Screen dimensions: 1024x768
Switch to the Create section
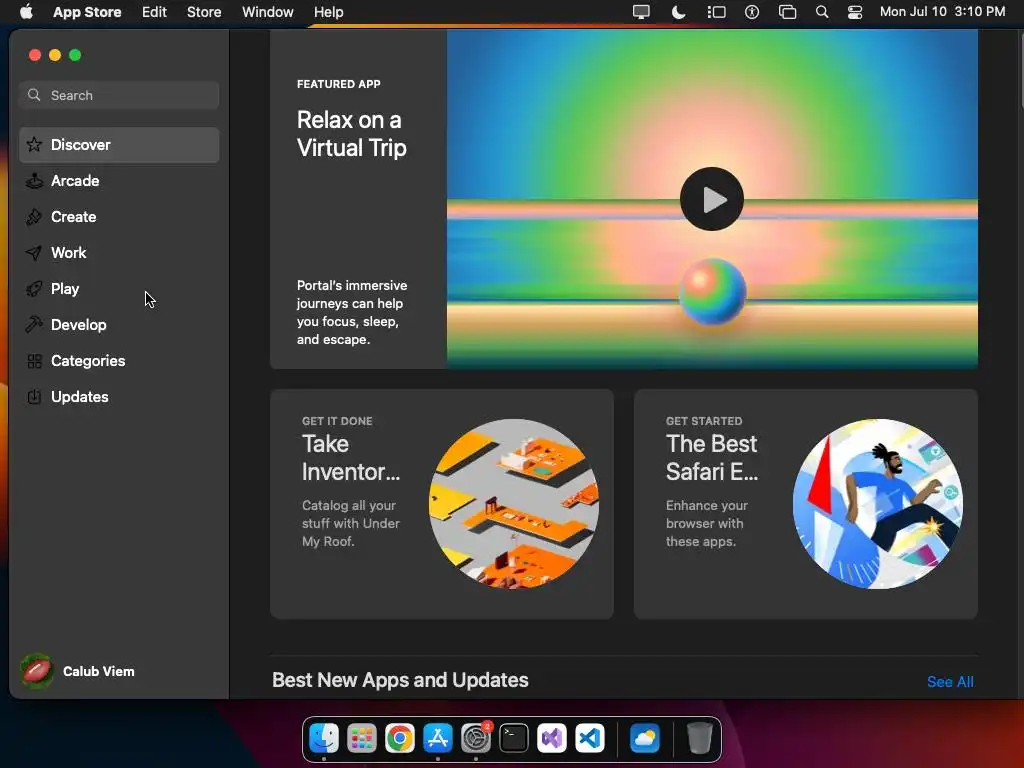tap(119, 217)
